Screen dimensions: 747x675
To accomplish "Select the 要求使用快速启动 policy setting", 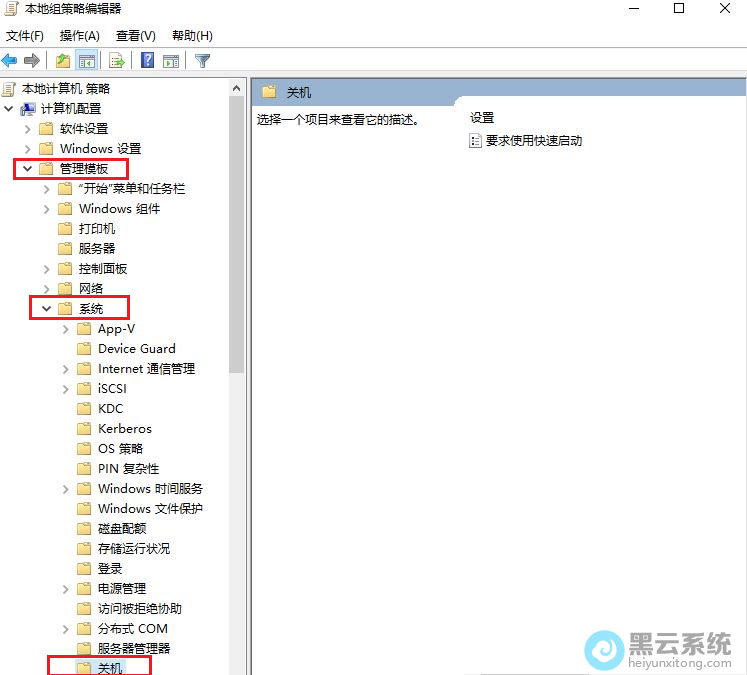I will tap(533, 141).
